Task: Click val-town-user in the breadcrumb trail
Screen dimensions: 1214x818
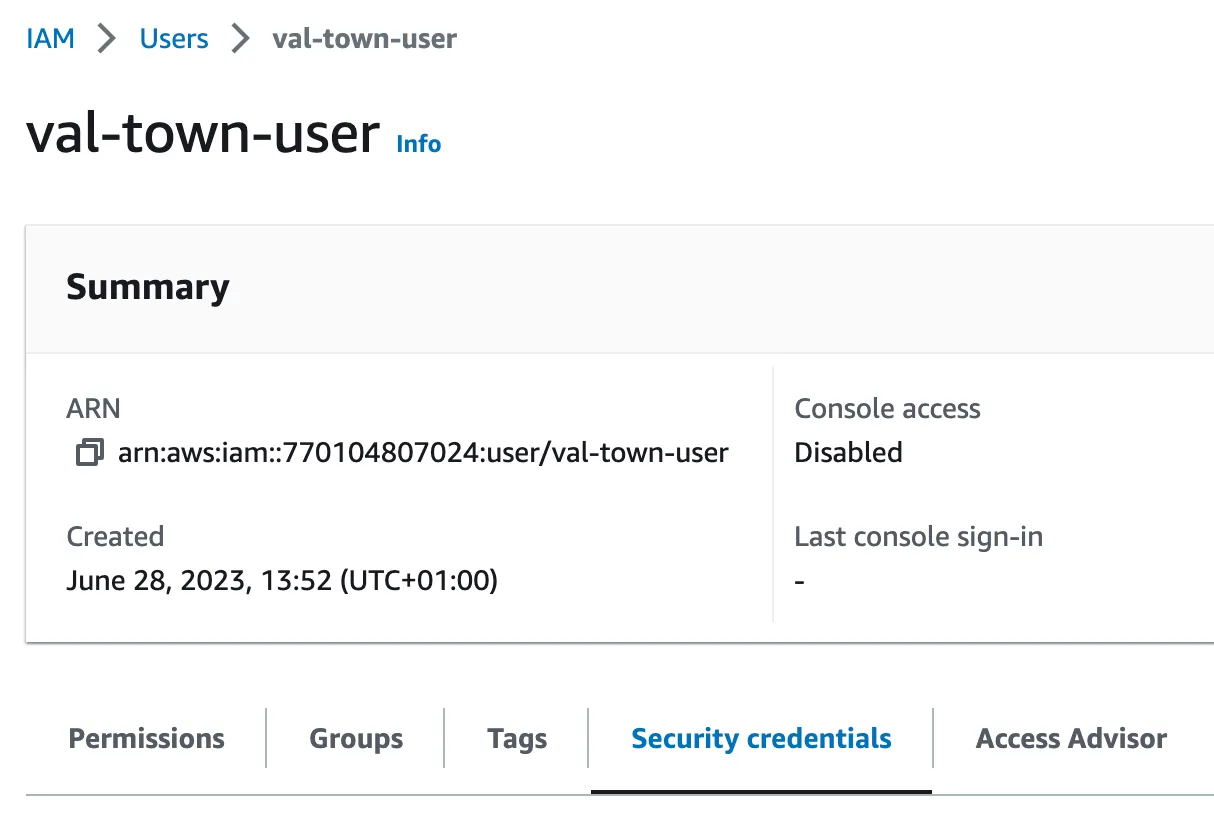Action: point(364,39)
